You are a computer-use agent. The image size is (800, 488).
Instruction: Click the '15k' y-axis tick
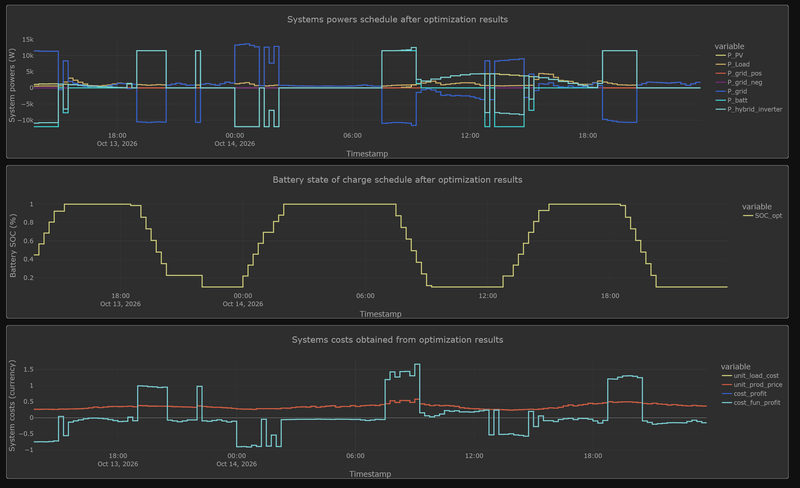[28, 39]
